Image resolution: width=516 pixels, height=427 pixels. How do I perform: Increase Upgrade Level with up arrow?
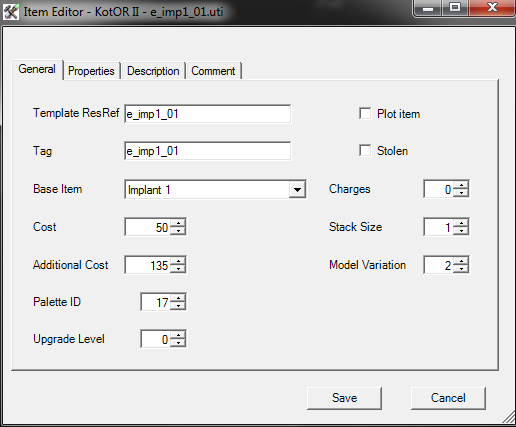[x=179, y=336]
